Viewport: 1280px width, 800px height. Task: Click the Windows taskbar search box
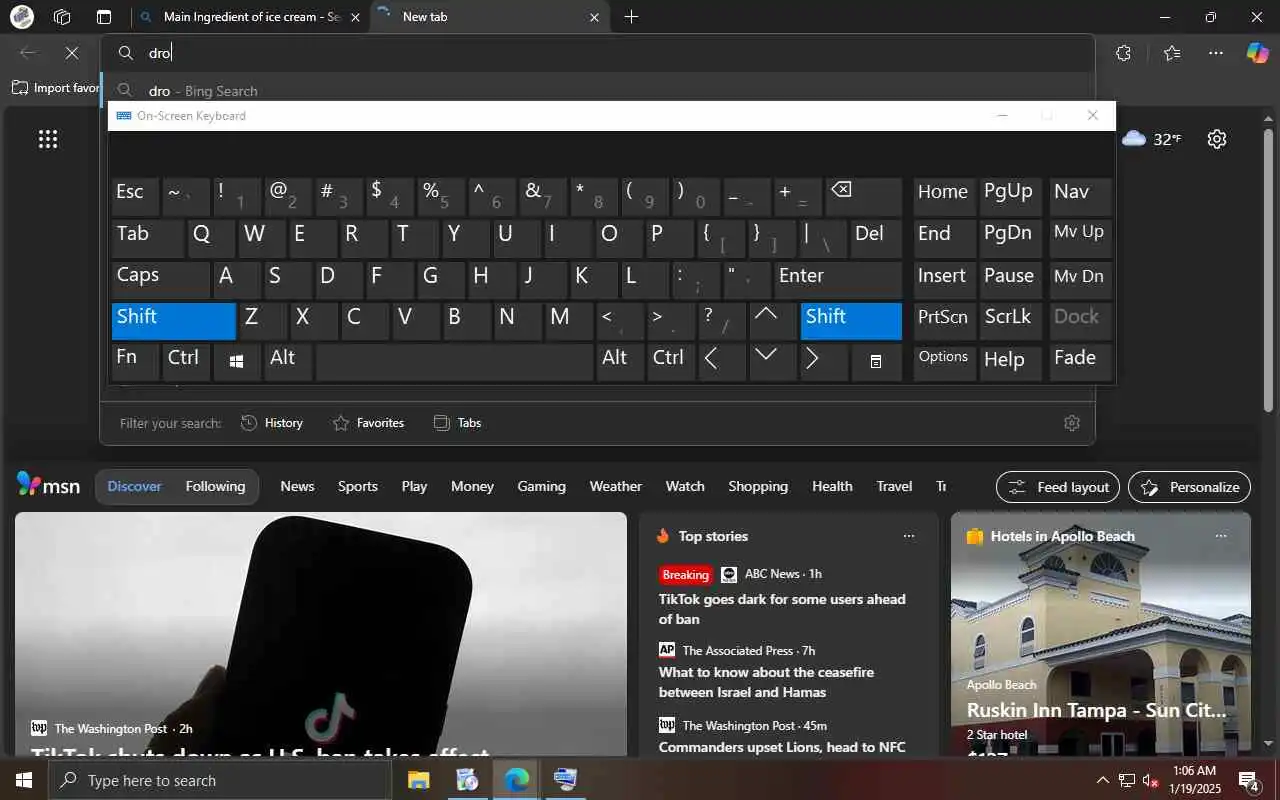[220, 780]
